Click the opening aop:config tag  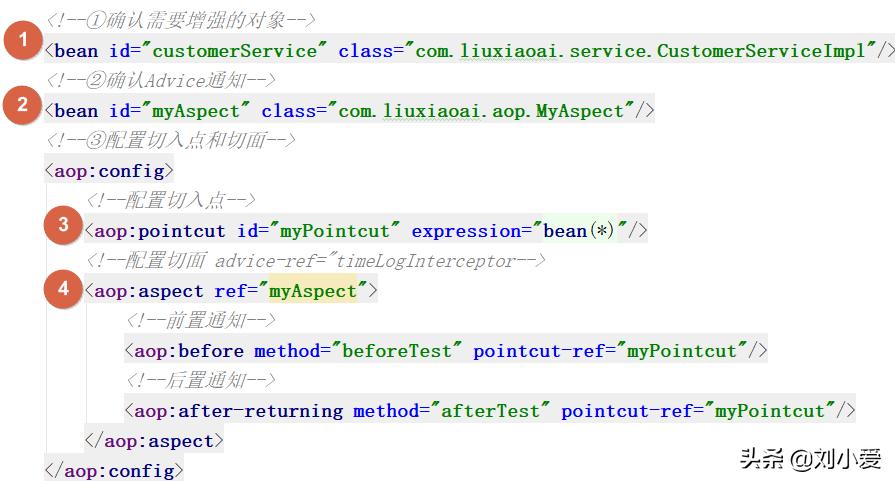point(109,171)
